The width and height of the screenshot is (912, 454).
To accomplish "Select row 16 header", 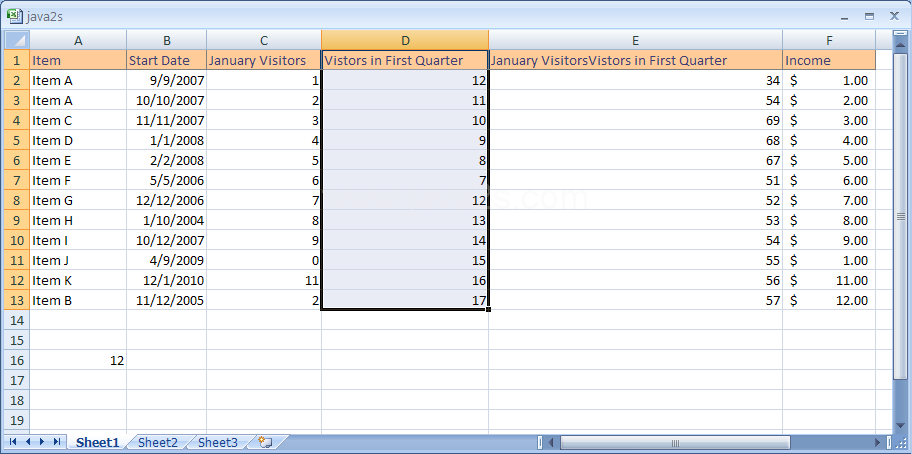I will click(17, 360).
